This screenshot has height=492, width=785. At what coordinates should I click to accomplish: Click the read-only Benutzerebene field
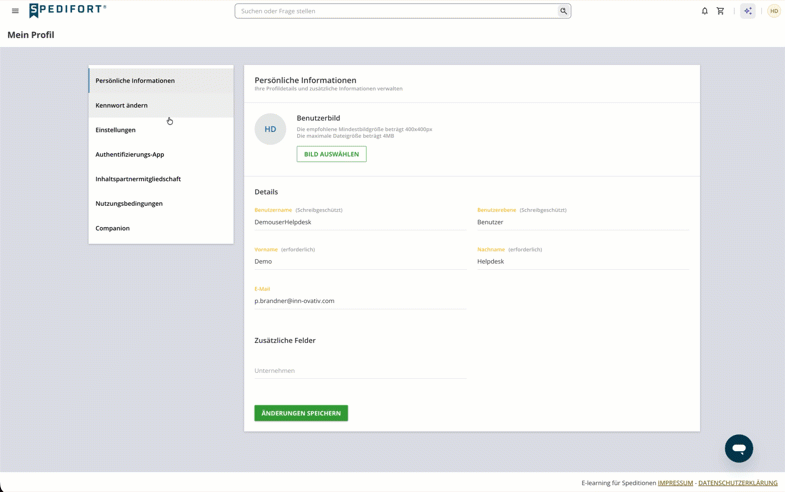click(583, 222)
